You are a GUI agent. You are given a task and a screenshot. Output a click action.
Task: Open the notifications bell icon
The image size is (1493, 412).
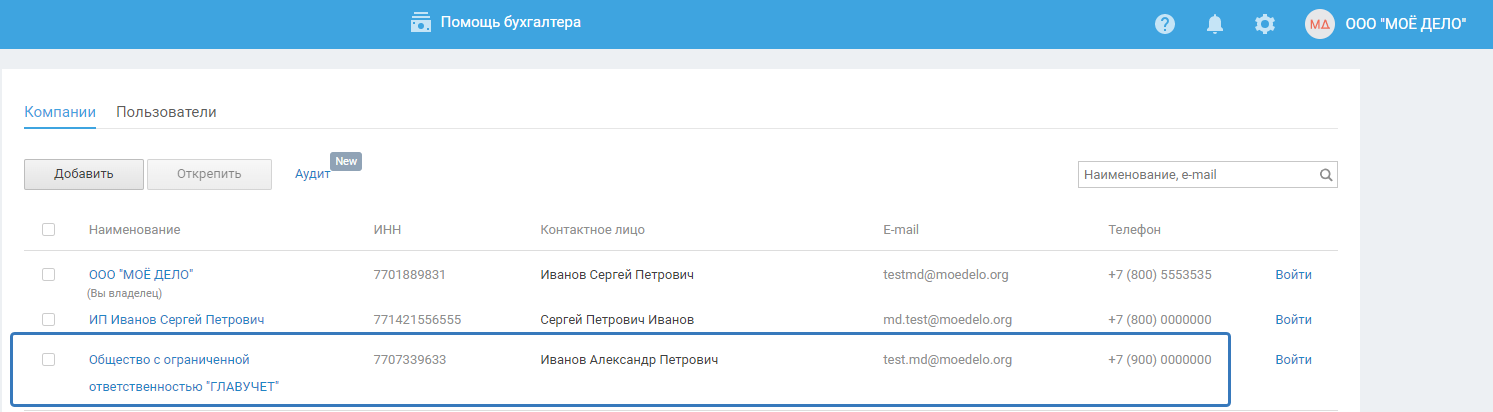1216,24
